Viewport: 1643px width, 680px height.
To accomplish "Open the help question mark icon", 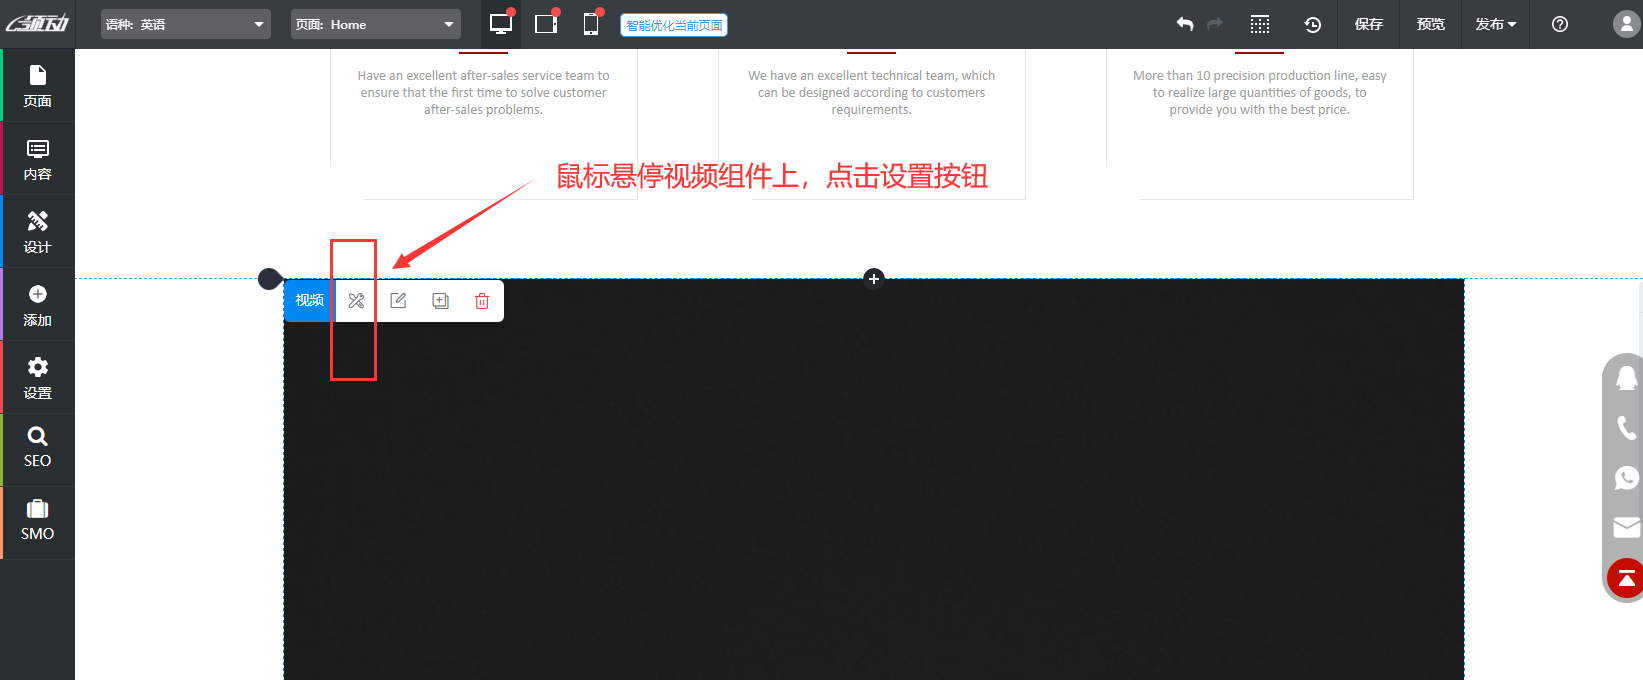I will coord(1560,24).
